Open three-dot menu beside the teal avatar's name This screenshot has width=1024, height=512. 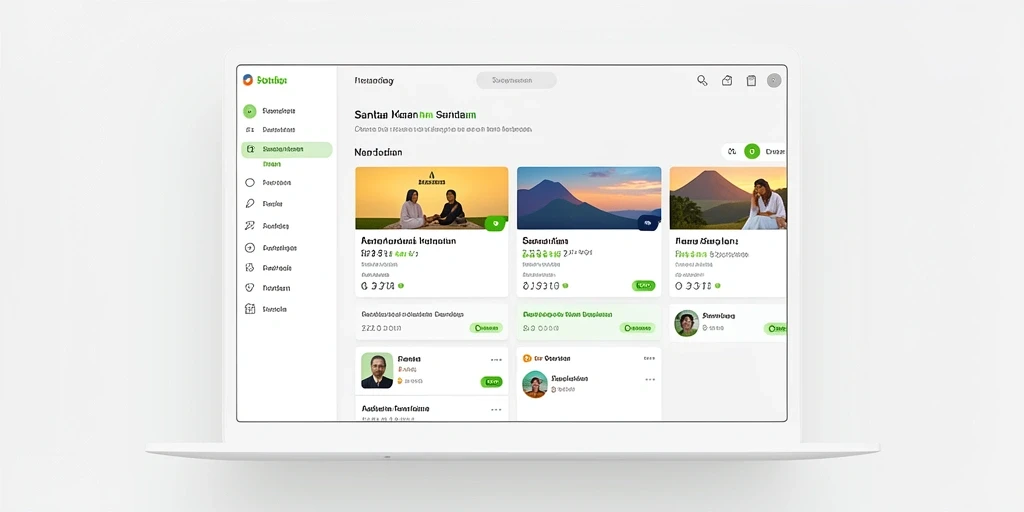pos(650,379)
